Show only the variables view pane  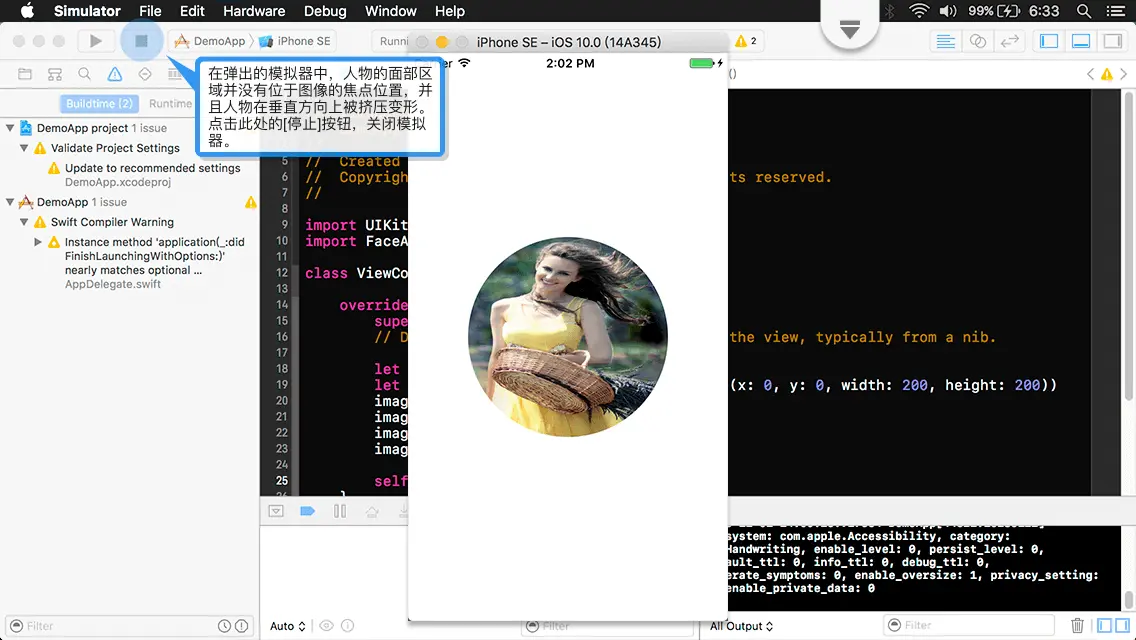(x=1105, y=625)
